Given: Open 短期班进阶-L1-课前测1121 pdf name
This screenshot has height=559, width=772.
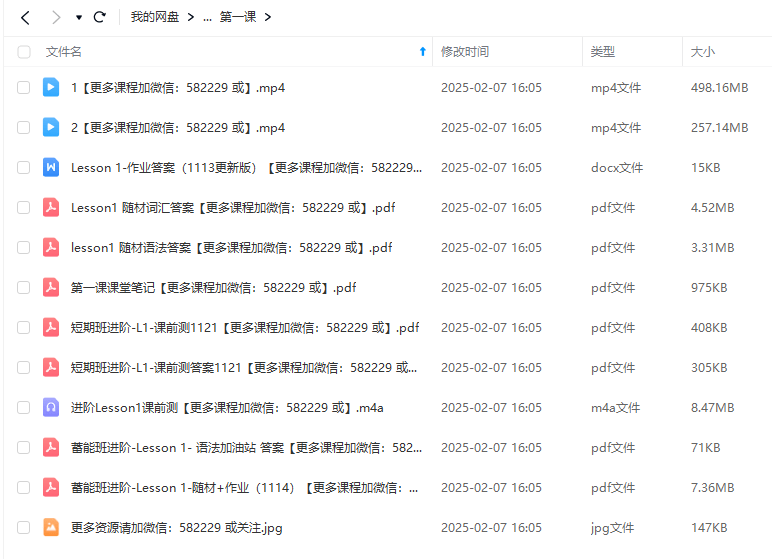Looking at the screenshot, I should (245, 328).
